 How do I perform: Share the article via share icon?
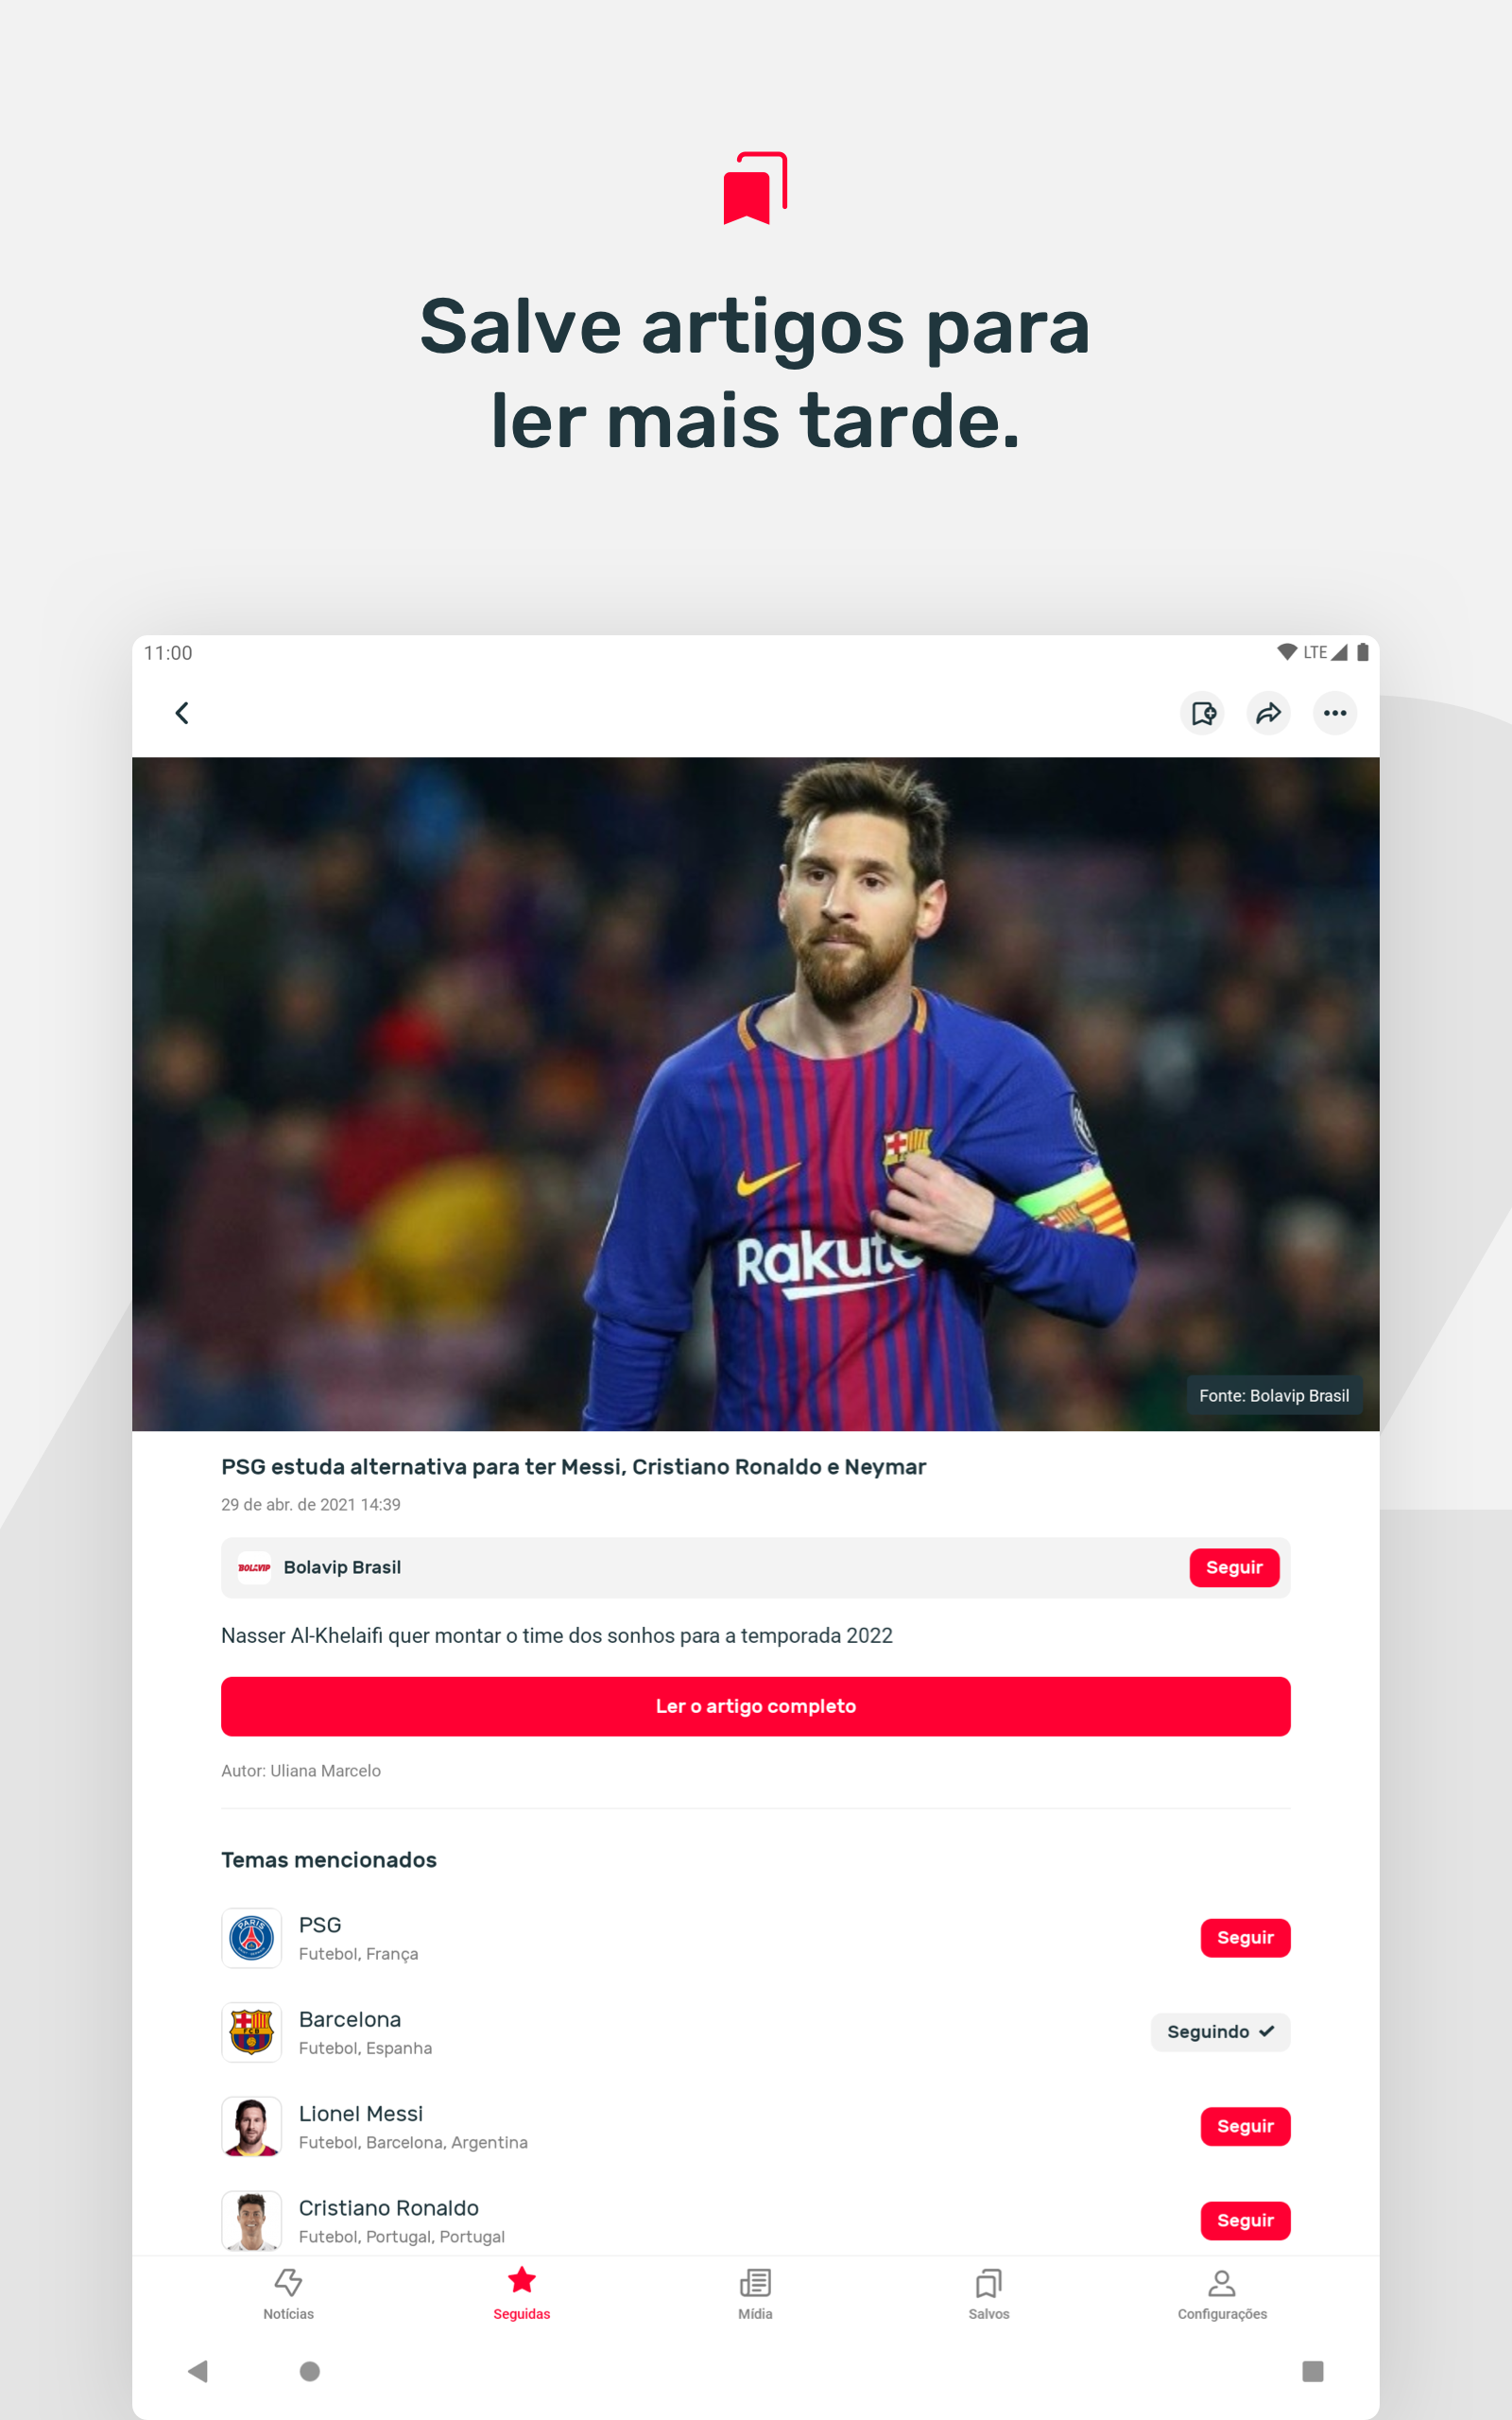1268,713
